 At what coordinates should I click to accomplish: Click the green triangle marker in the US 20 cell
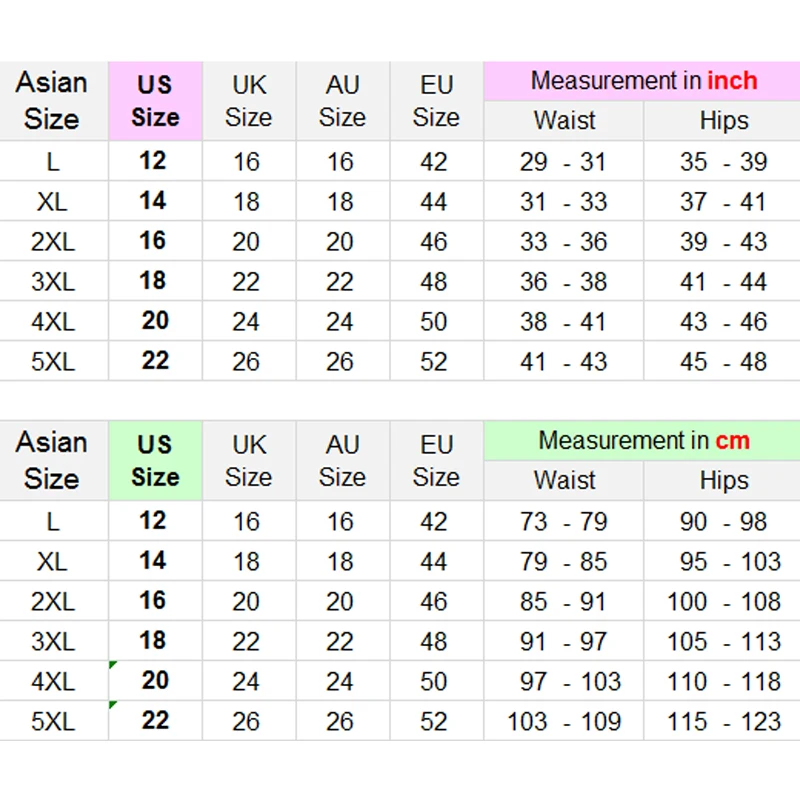113,665
